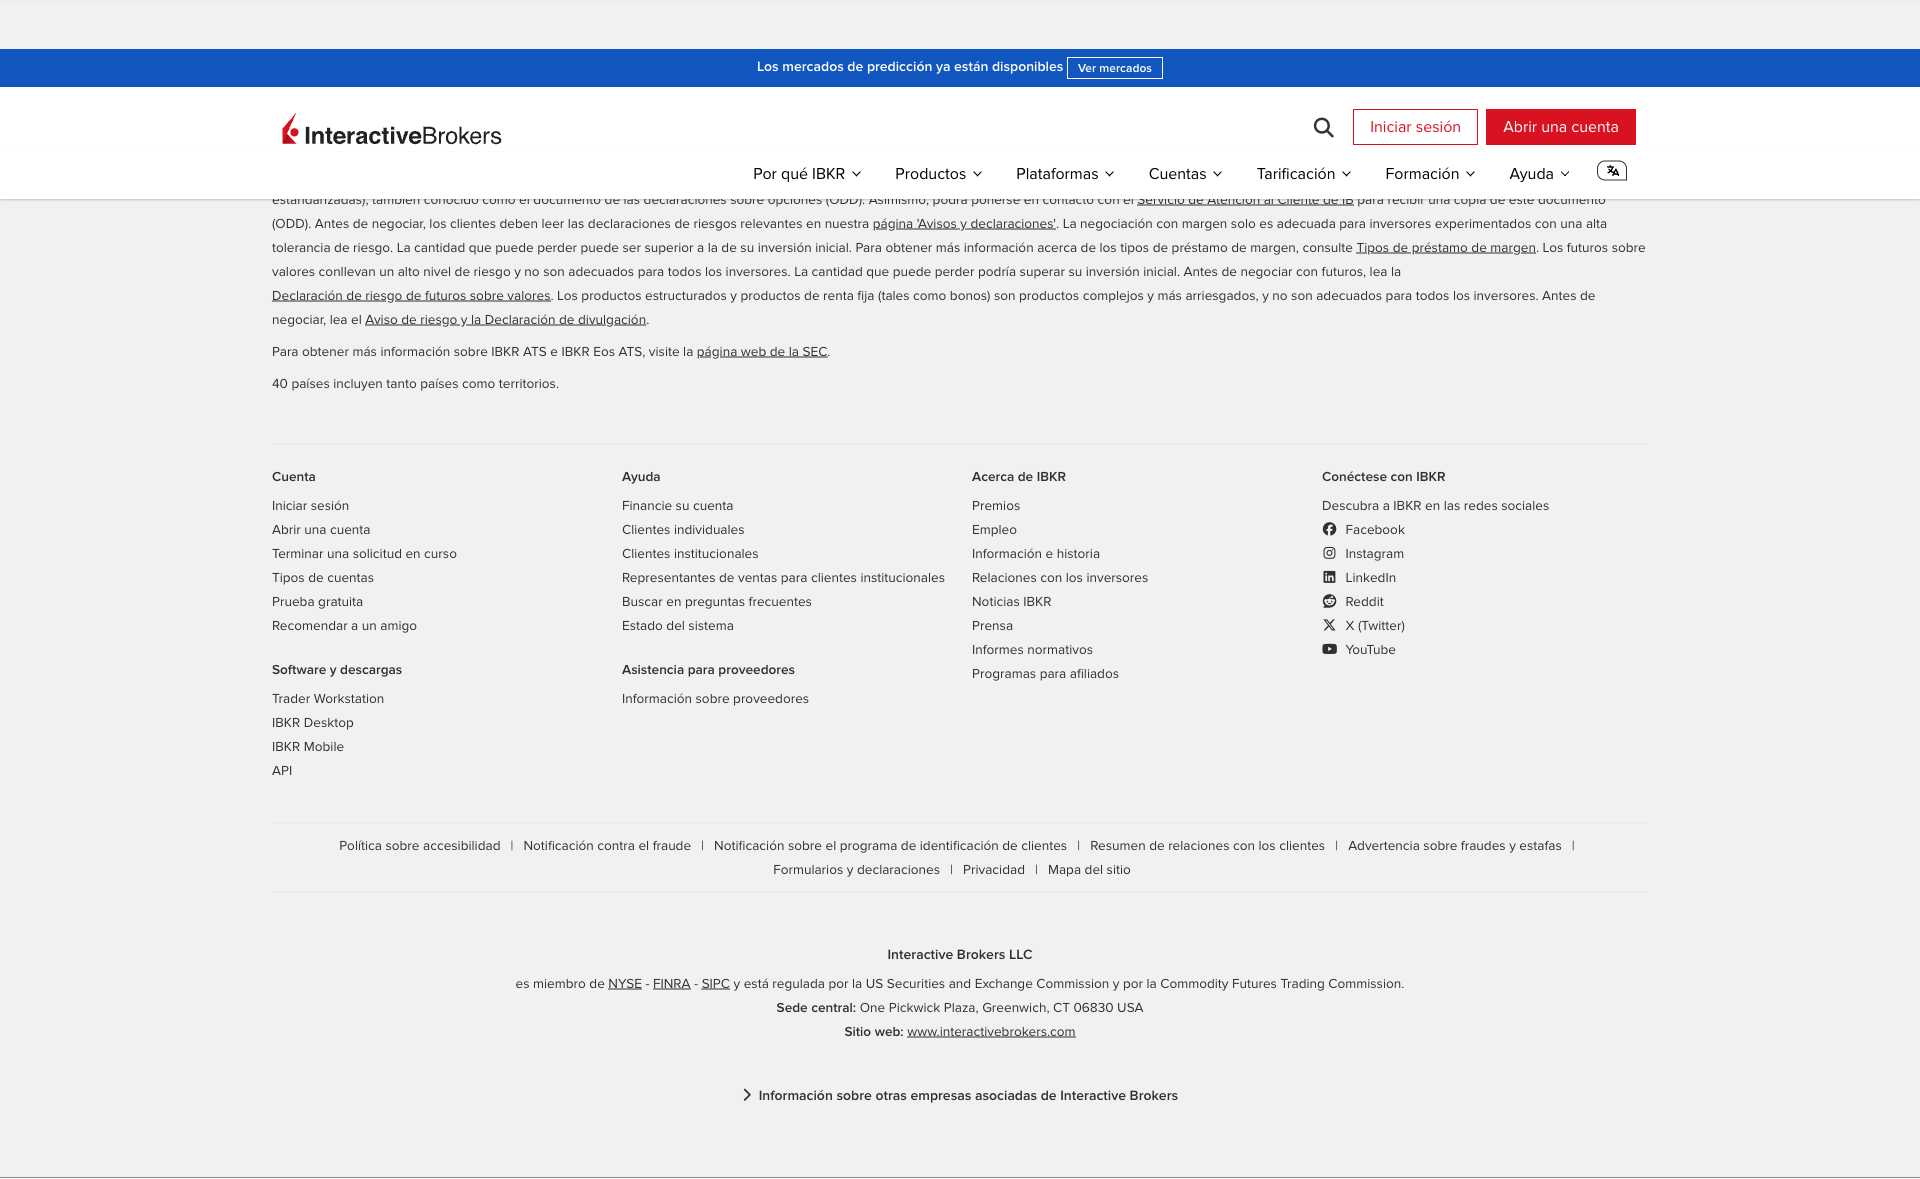
Task: Open the NYSE membership link
Action: coord(625,984)
